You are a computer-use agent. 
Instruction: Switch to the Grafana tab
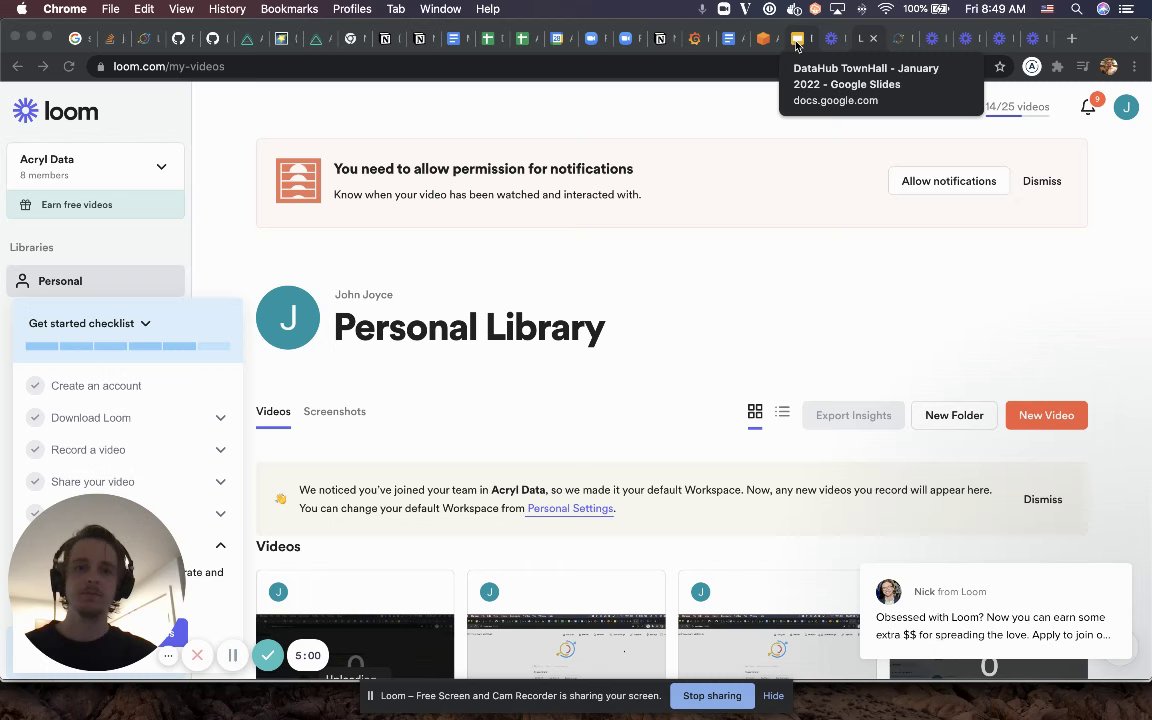point(695,38)
